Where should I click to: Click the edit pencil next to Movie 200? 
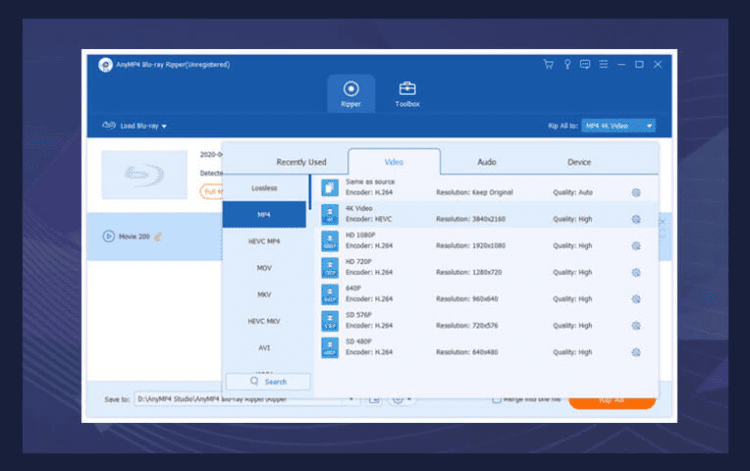[x=158, y=236]
